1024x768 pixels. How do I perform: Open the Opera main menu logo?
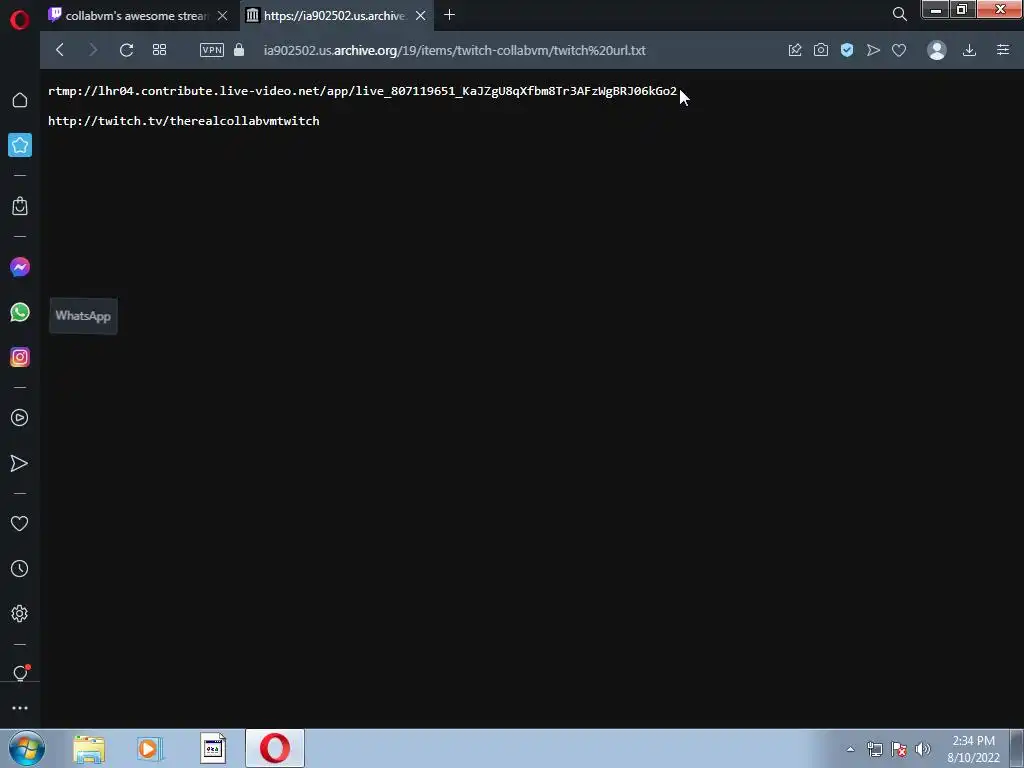click(x=20, y=20)
